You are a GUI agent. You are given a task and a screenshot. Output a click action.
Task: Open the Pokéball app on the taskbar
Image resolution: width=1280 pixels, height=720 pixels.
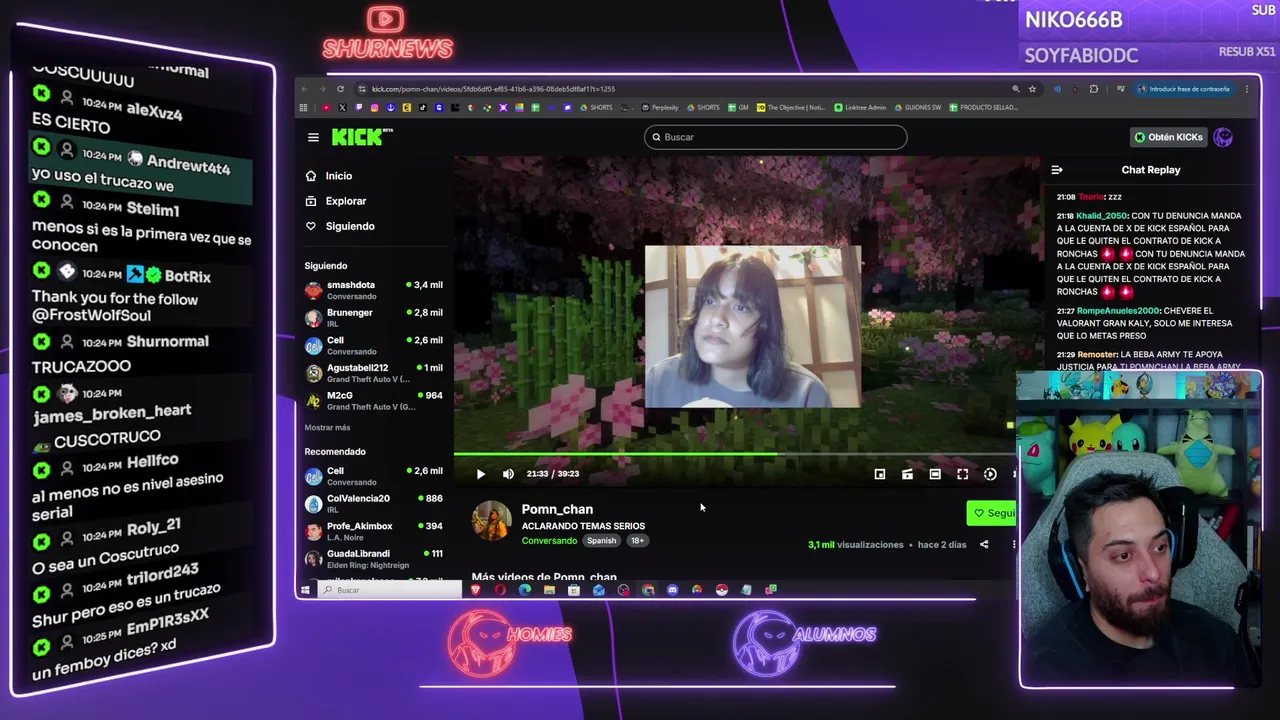(x=721, y=590)
